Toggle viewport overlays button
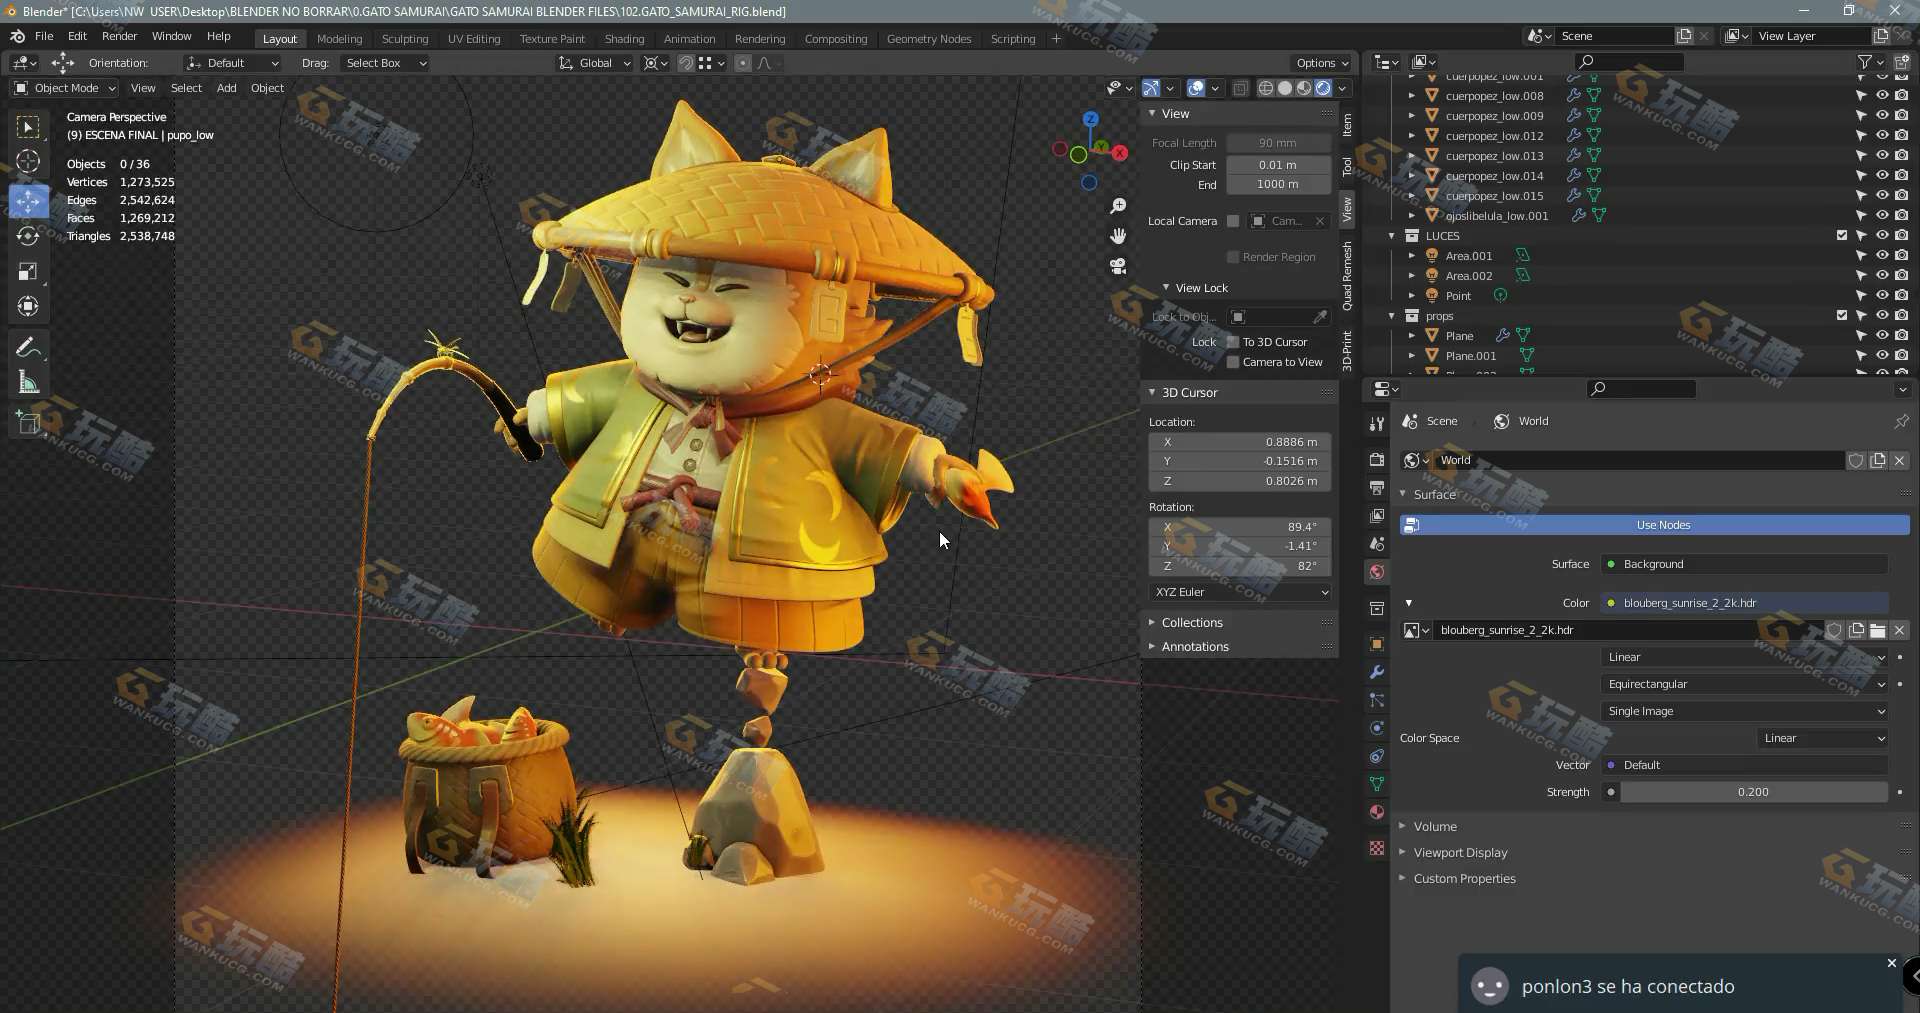 [1195, 88]
